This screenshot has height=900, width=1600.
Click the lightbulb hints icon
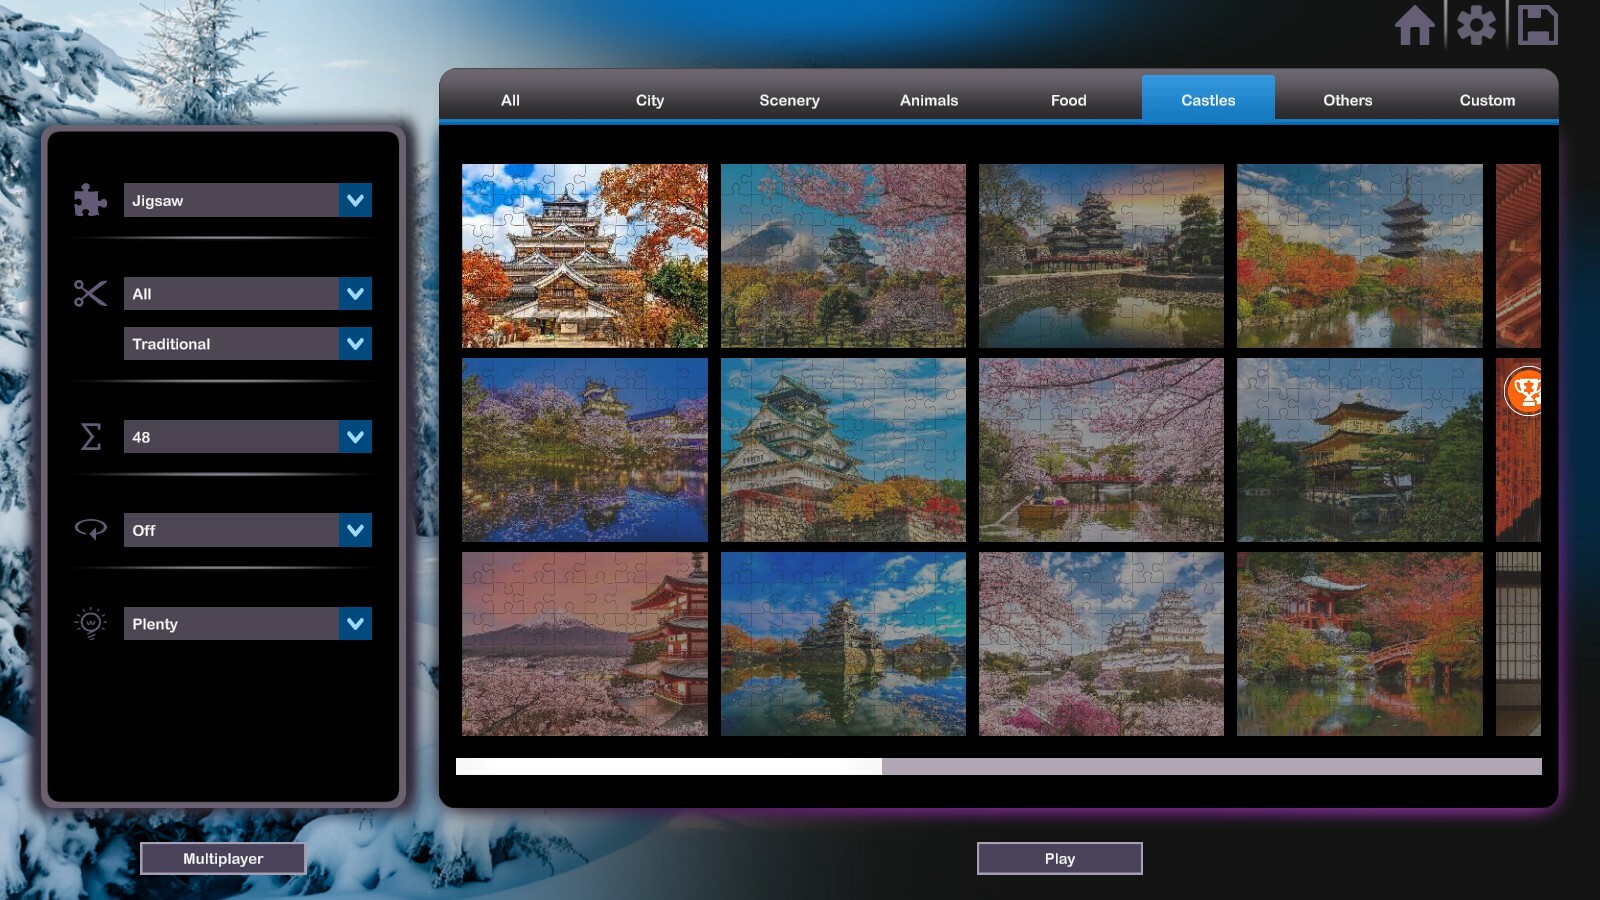coord(89,623)
